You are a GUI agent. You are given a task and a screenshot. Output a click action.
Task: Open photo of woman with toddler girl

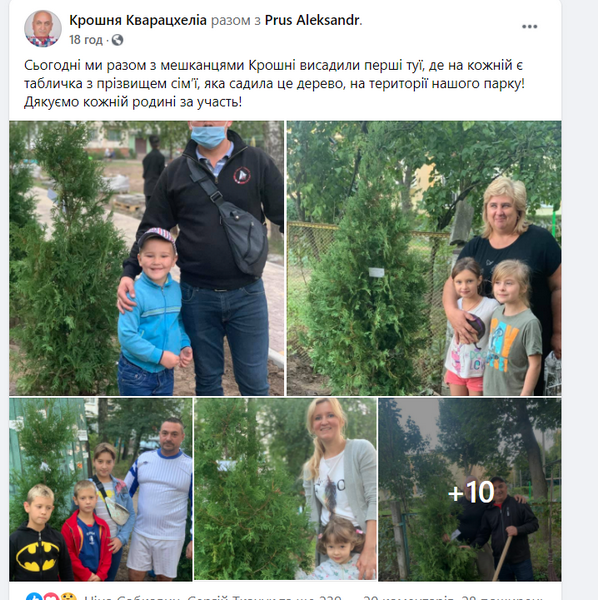click(x=285, y=489)
